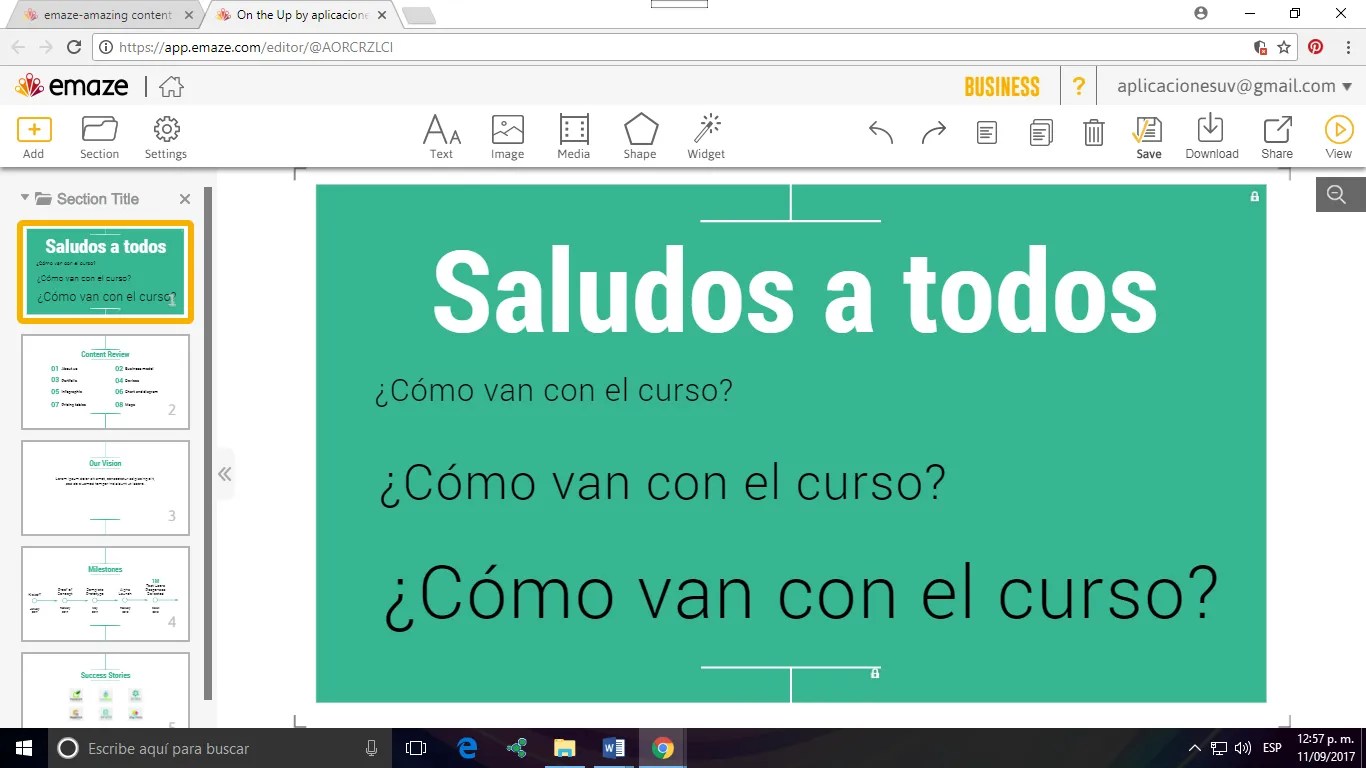The image size is (1366, 768).
Task: Share the presentation
Action: [x=1277, y=137]
